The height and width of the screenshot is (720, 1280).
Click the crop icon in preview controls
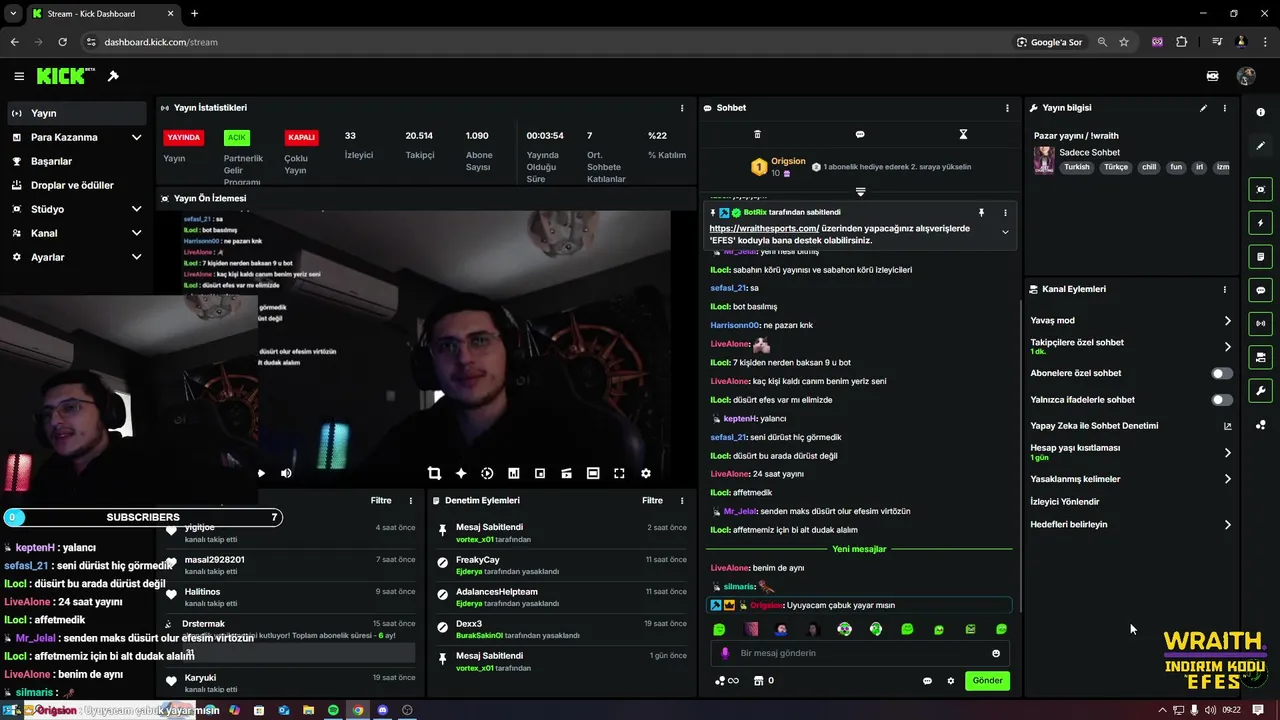[x=434, y=473]
